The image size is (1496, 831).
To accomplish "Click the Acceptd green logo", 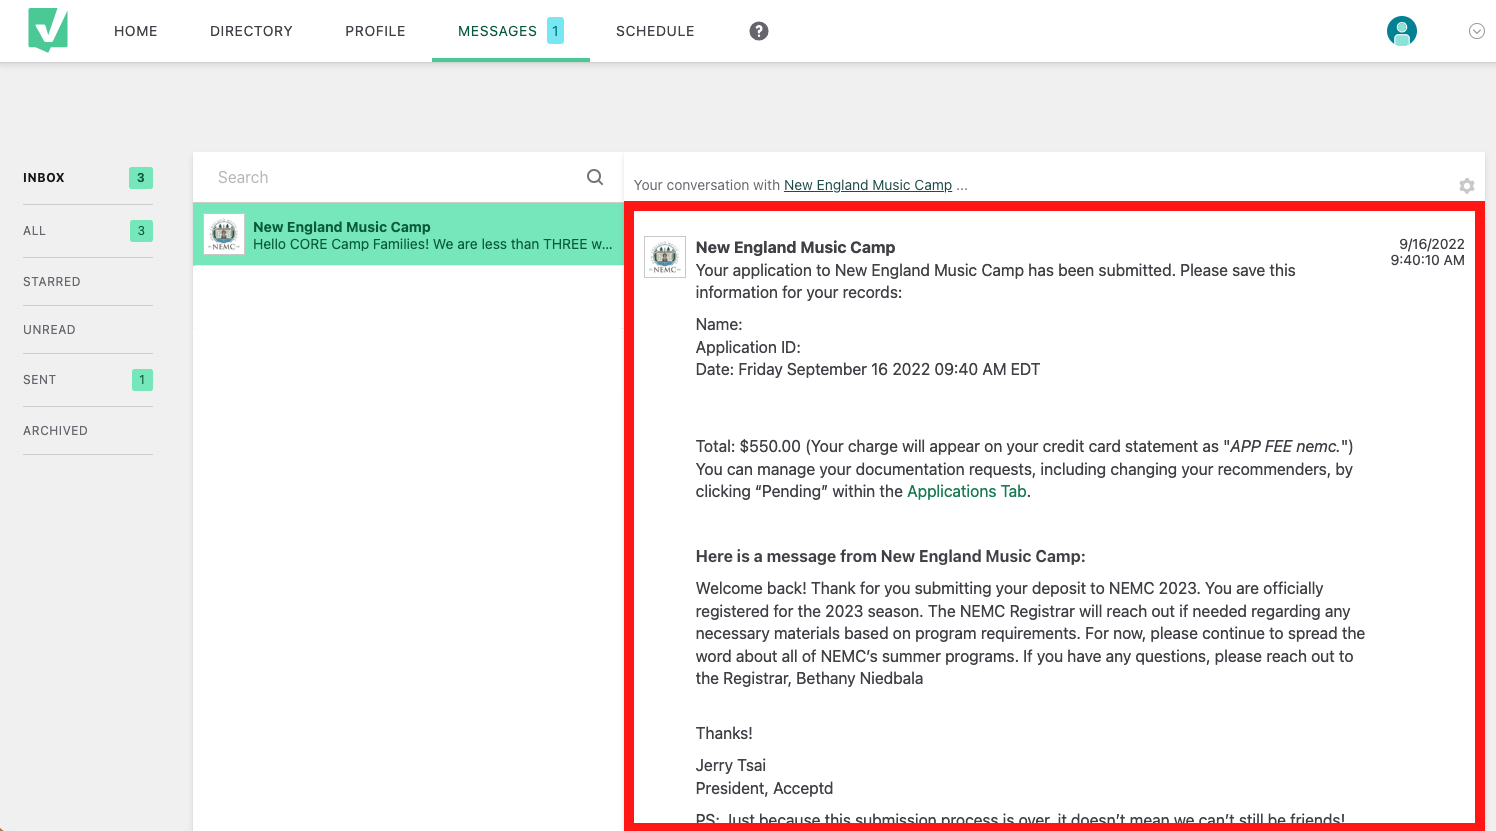I will click(x=48, y=30).
